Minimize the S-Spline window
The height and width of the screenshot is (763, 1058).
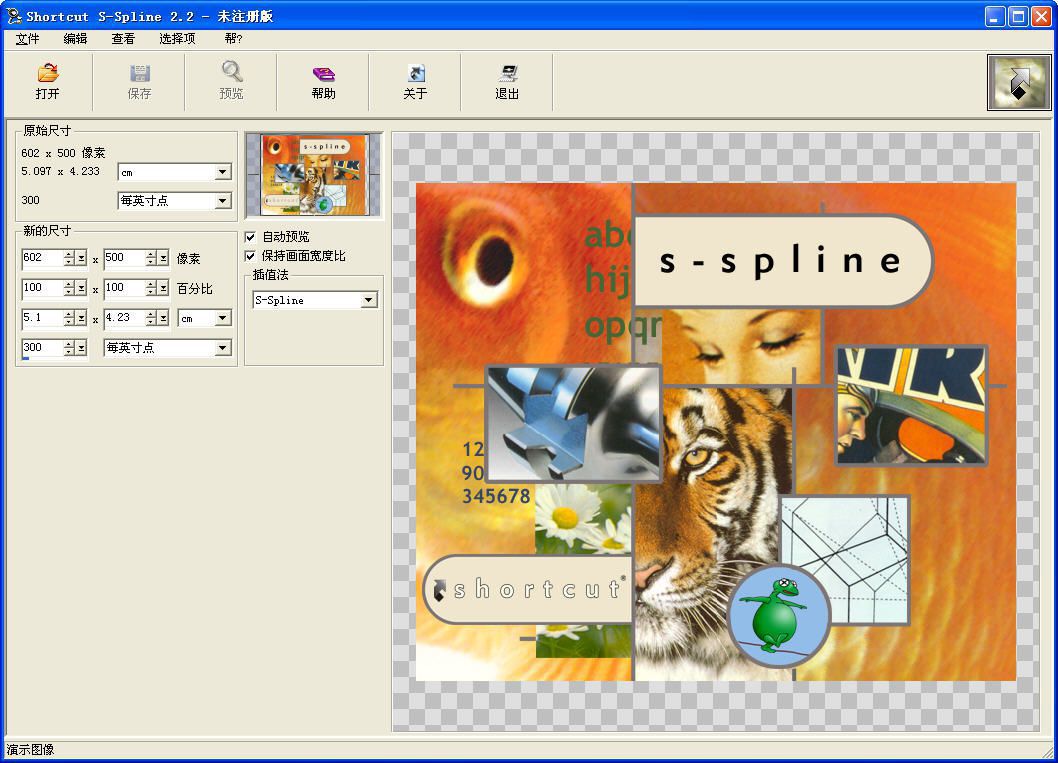click(x=995, y=16)
